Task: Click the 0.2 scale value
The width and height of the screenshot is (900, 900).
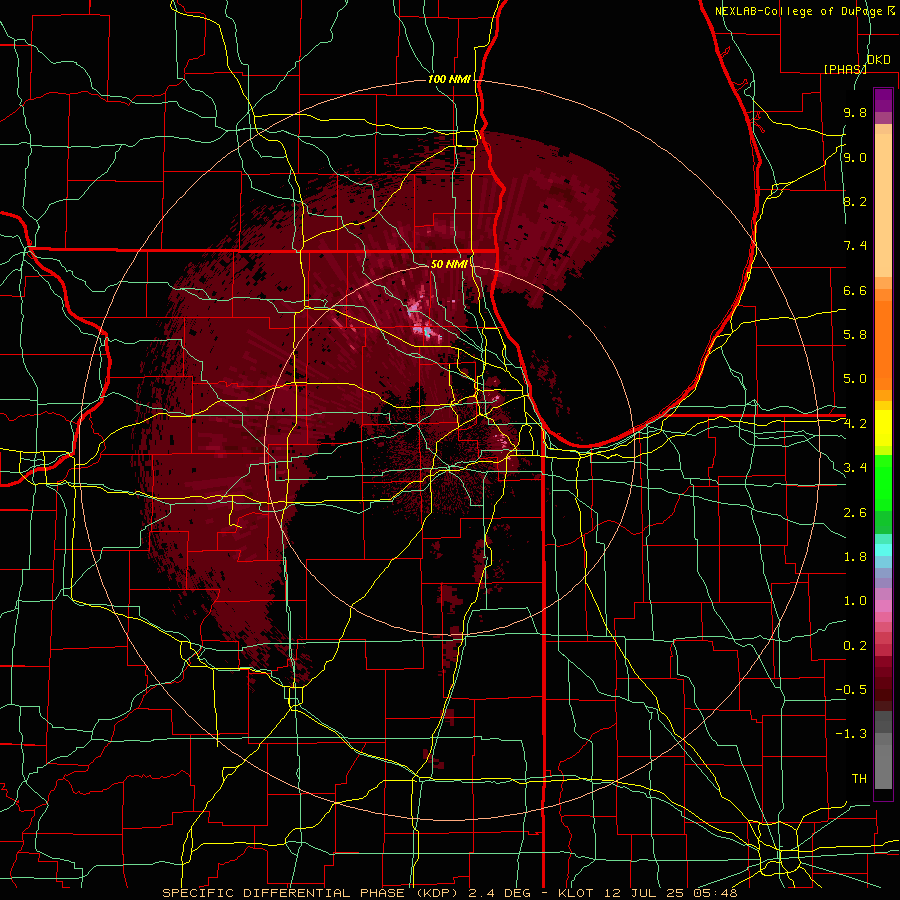Action: click(x=855, y=646)
